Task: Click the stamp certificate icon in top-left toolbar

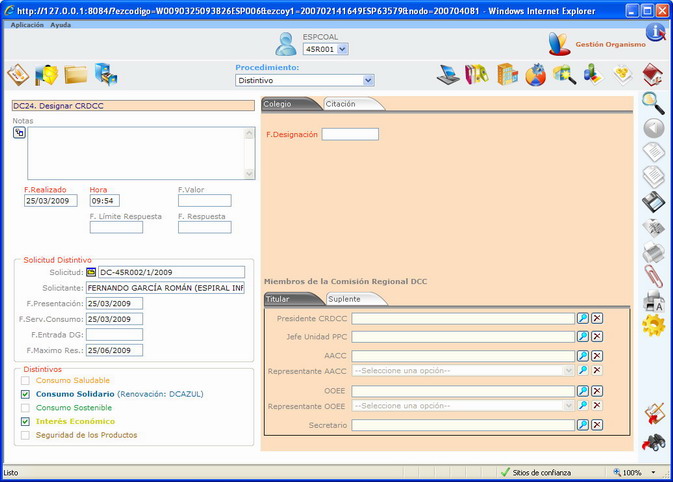Action: (18, 75)
